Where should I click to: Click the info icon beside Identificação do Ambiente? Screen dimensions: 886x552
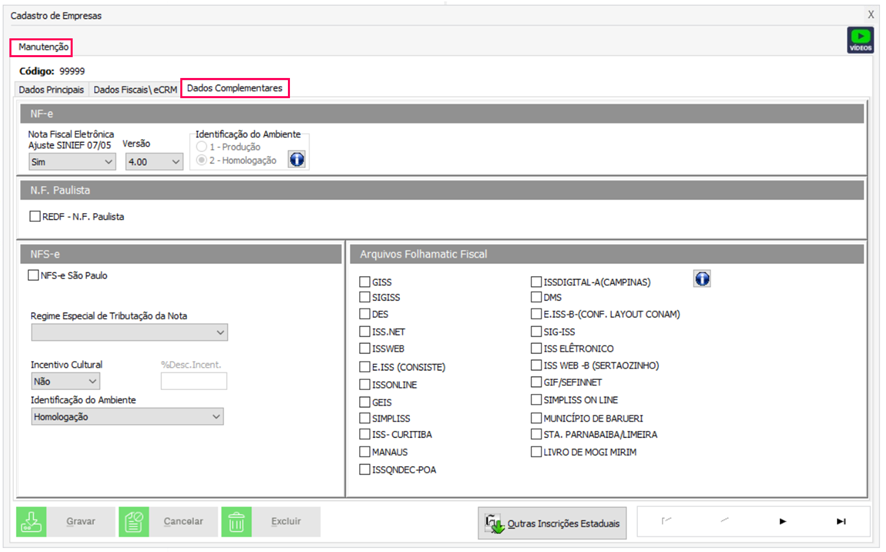297,159
